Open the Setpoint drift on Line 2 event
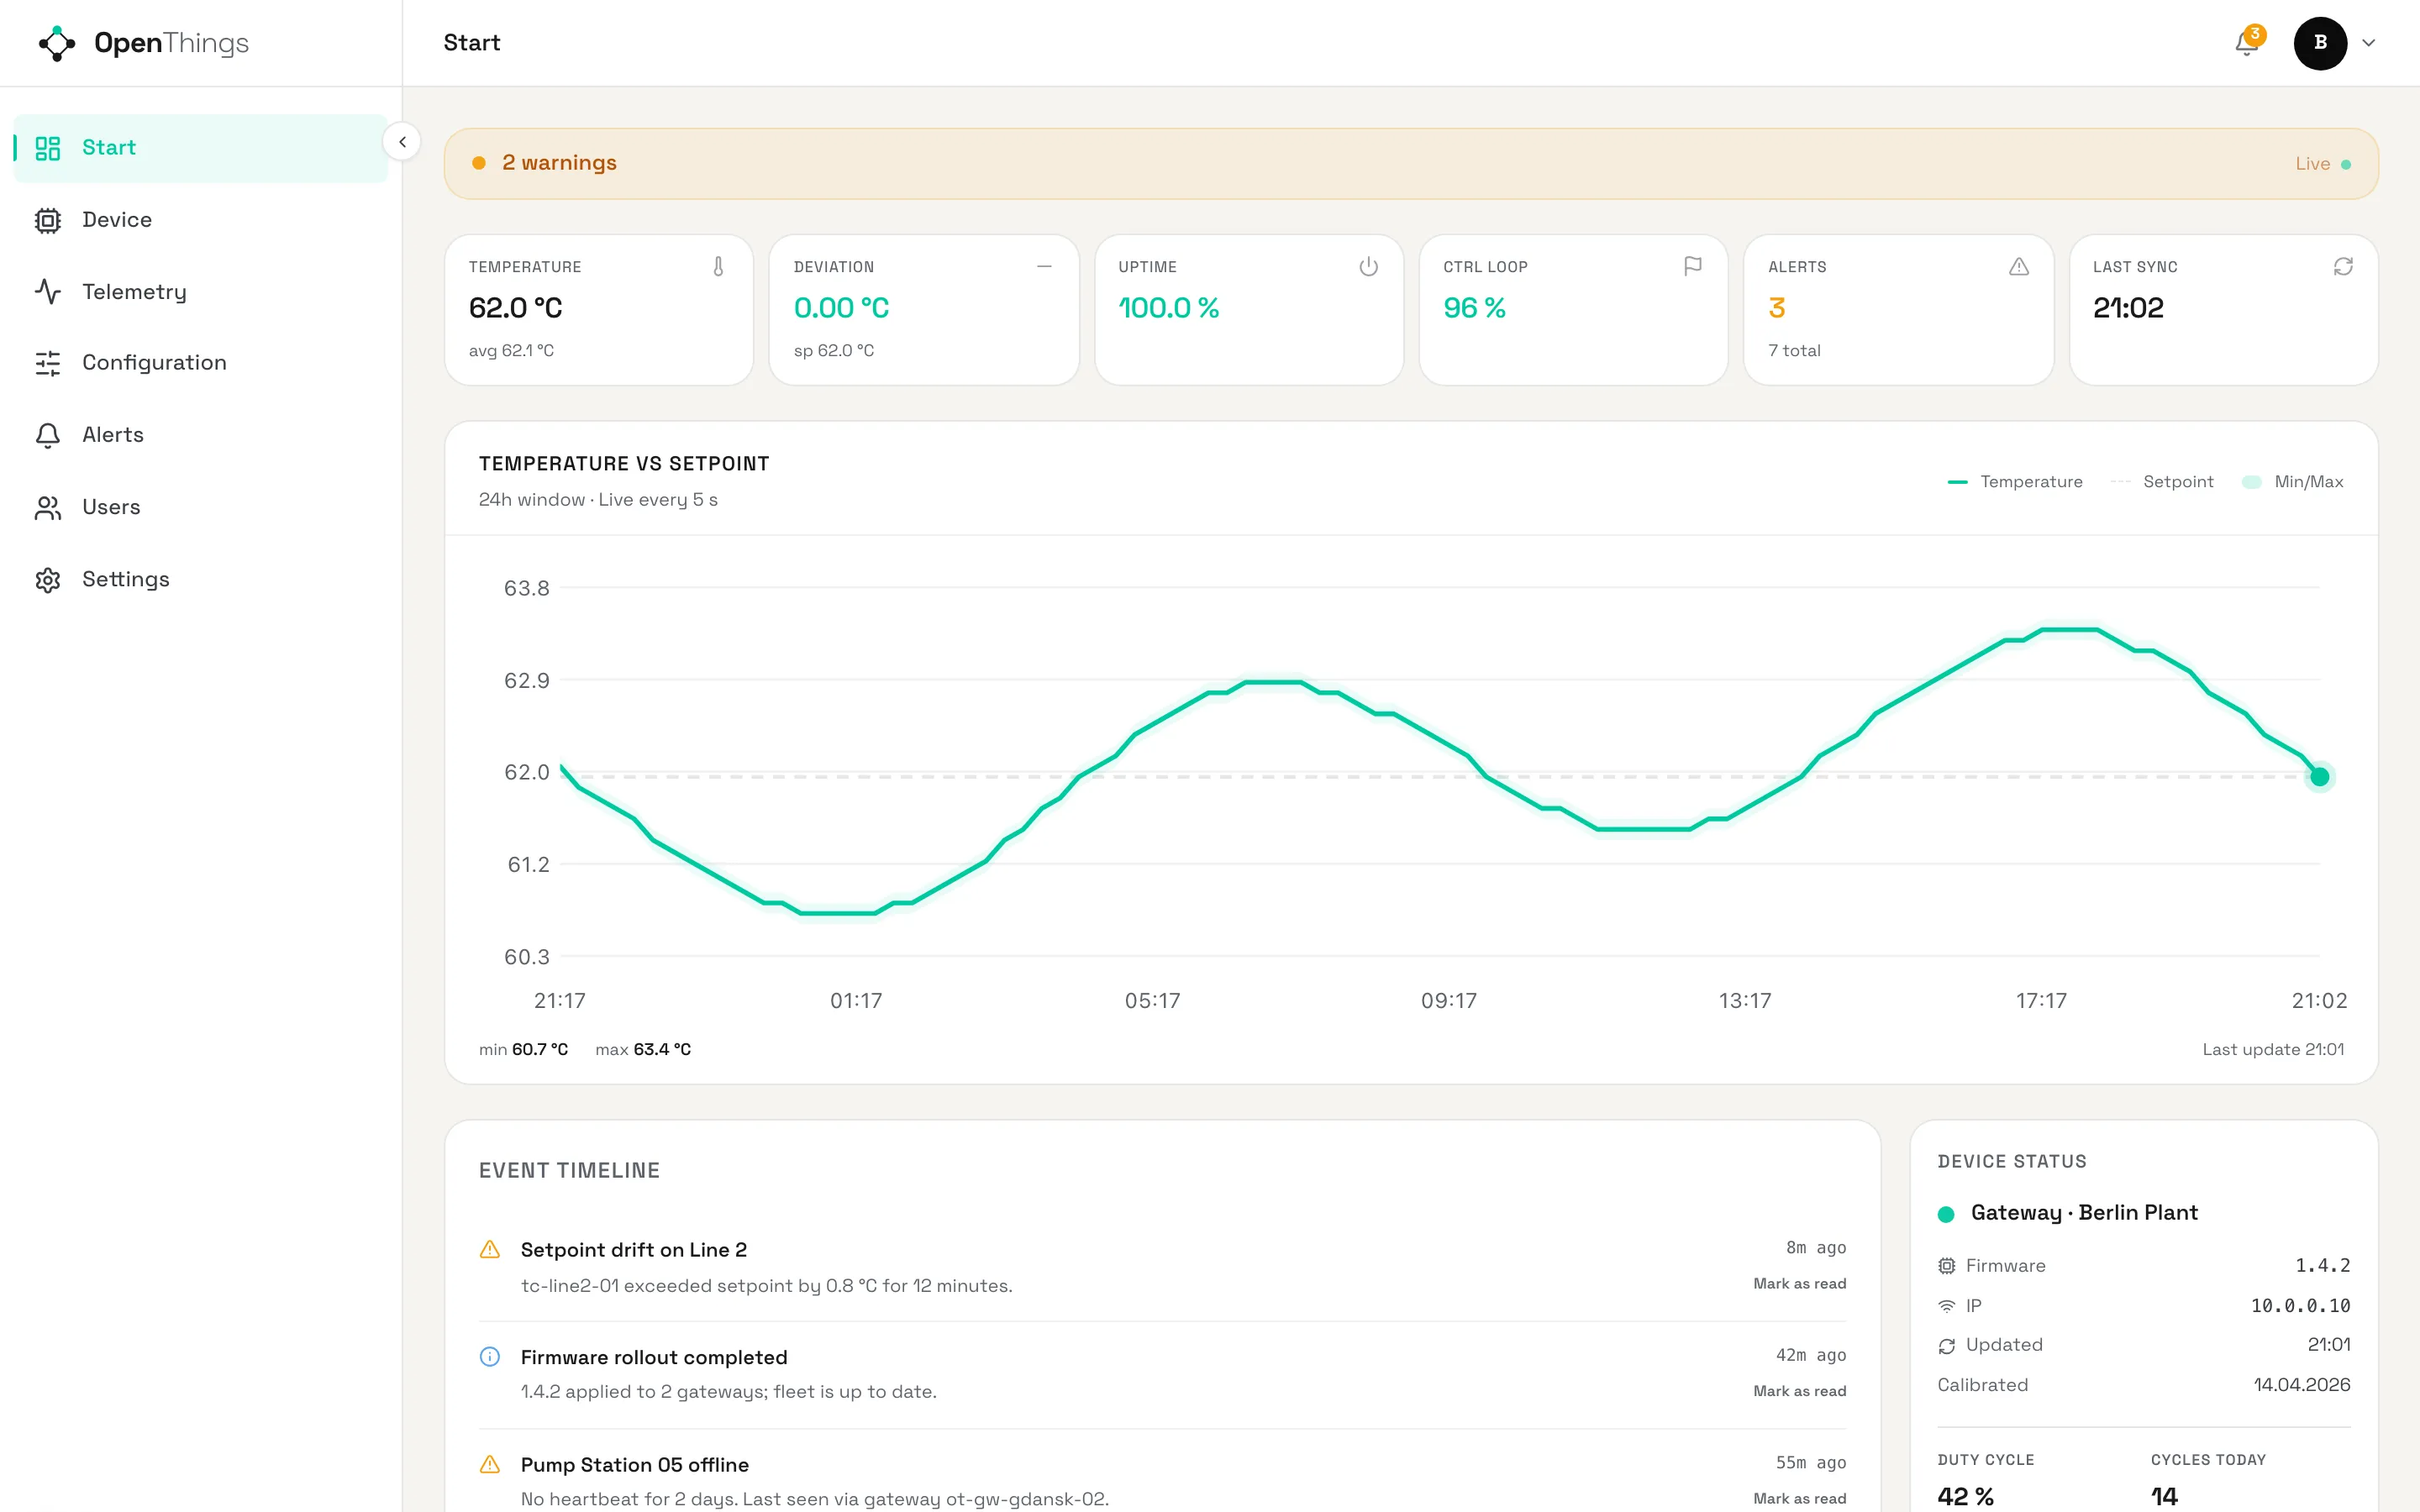2420x1512 pixels. pos(633,1250)
